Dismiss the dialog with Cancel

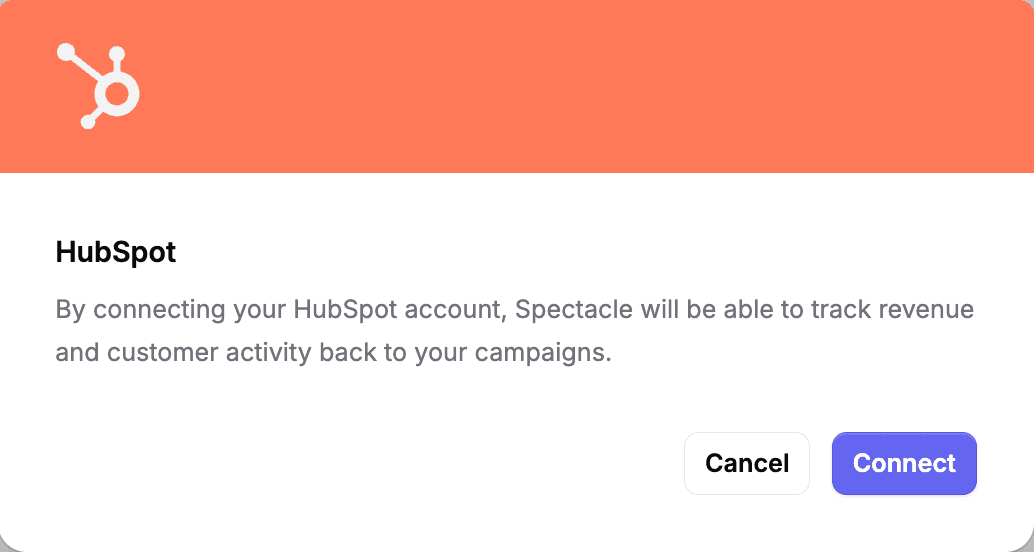pos(746,463)
